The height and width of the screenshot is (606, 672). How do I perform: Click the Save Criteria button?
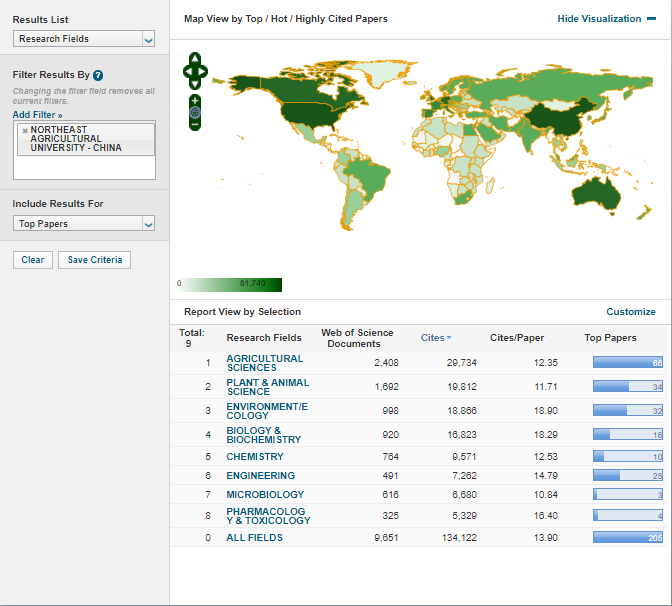(x=94, y=260)
